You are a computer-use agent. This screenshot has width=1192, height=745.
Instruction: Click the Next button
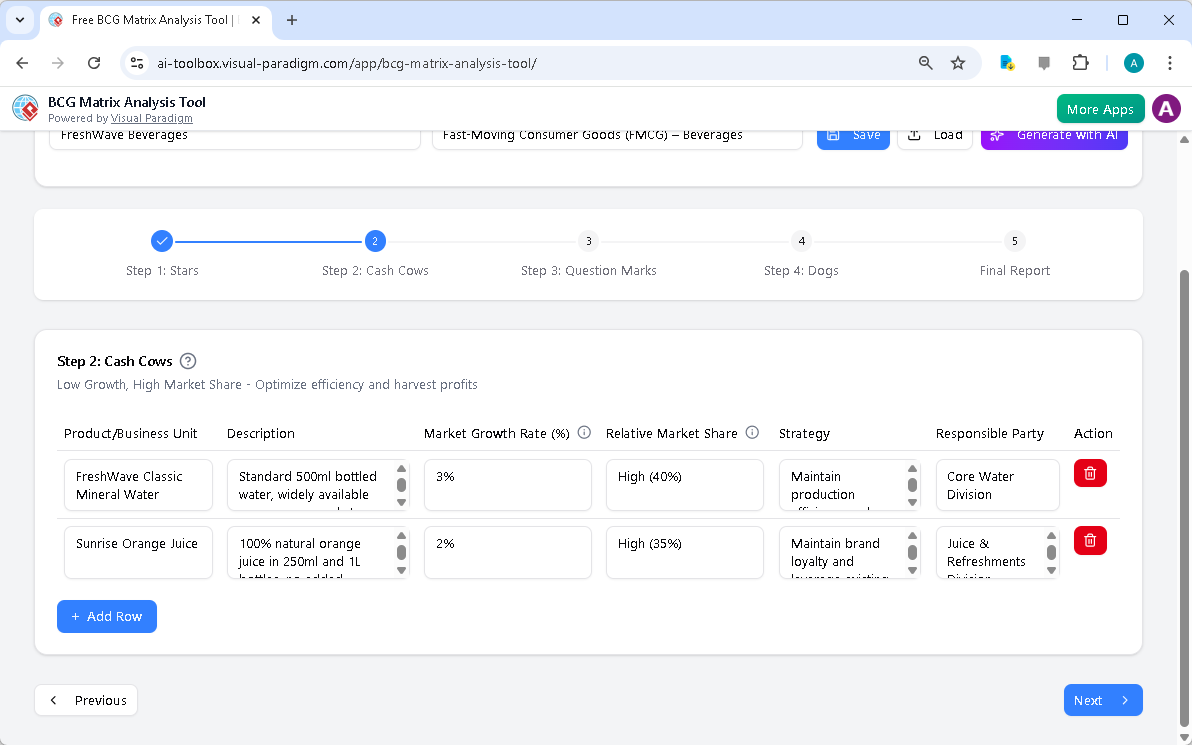[1103, 700]
